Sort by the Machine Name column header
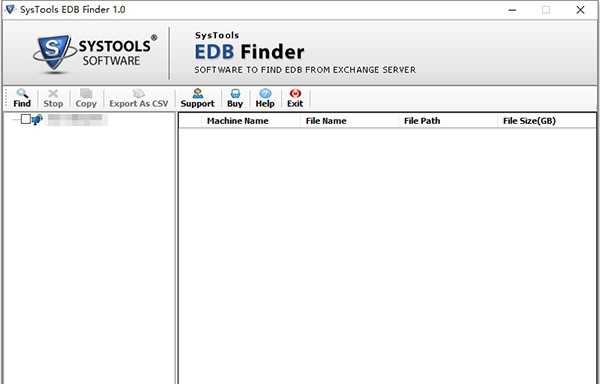This screenshot has width=600, height=384. (250, 121)
